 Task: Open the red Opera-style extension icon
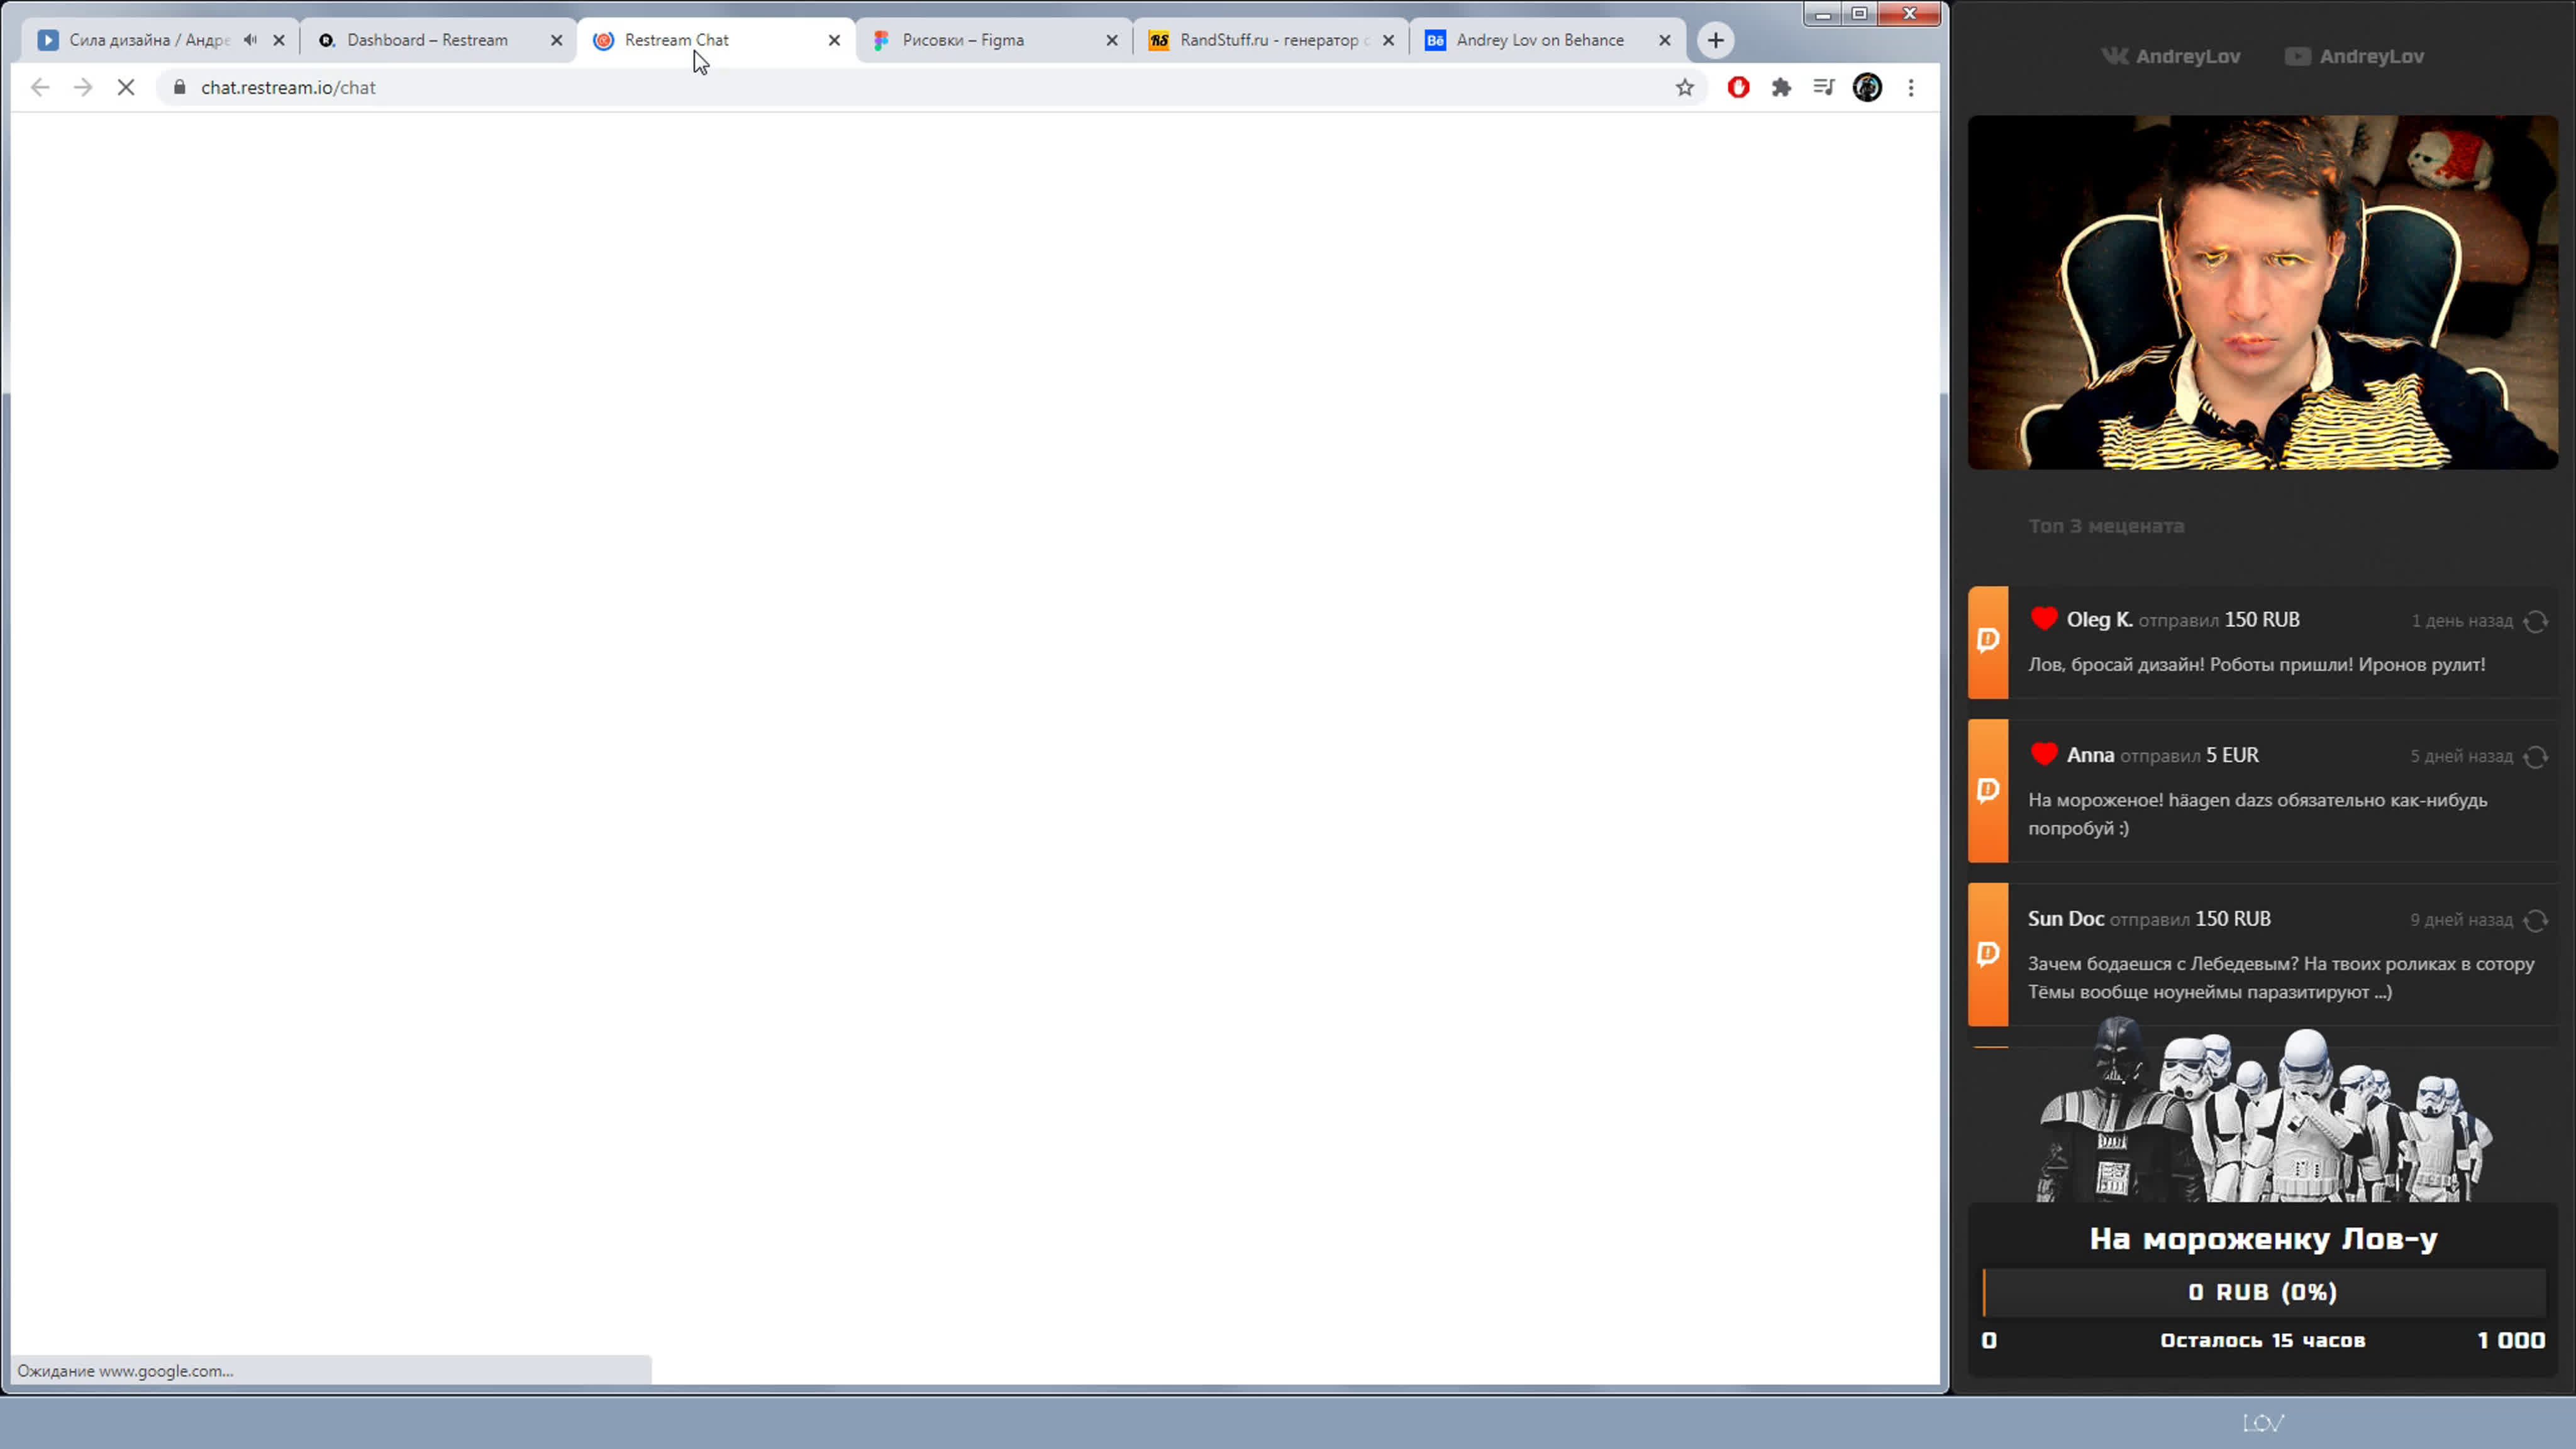[1738, 88]
